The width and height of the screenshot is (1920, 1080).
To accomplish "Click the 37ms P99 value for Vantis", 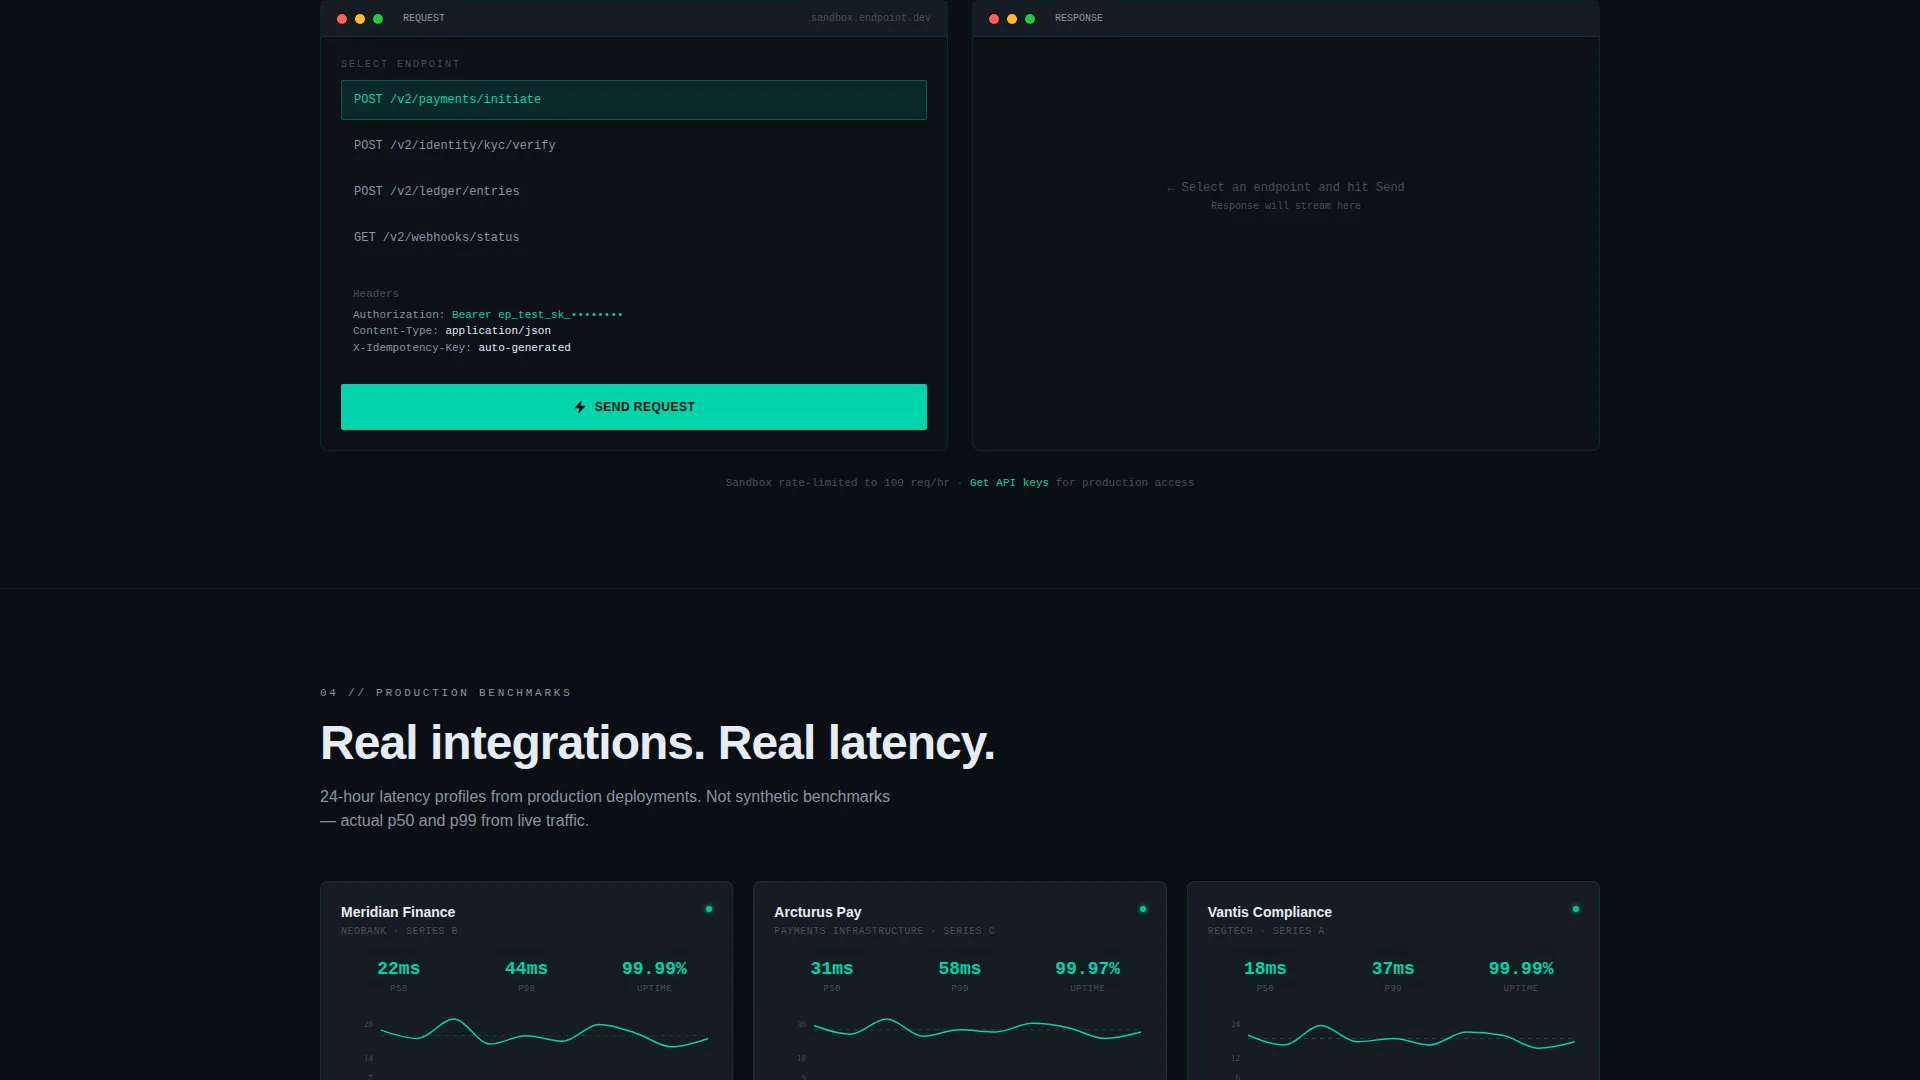I will pos(1393,969).
